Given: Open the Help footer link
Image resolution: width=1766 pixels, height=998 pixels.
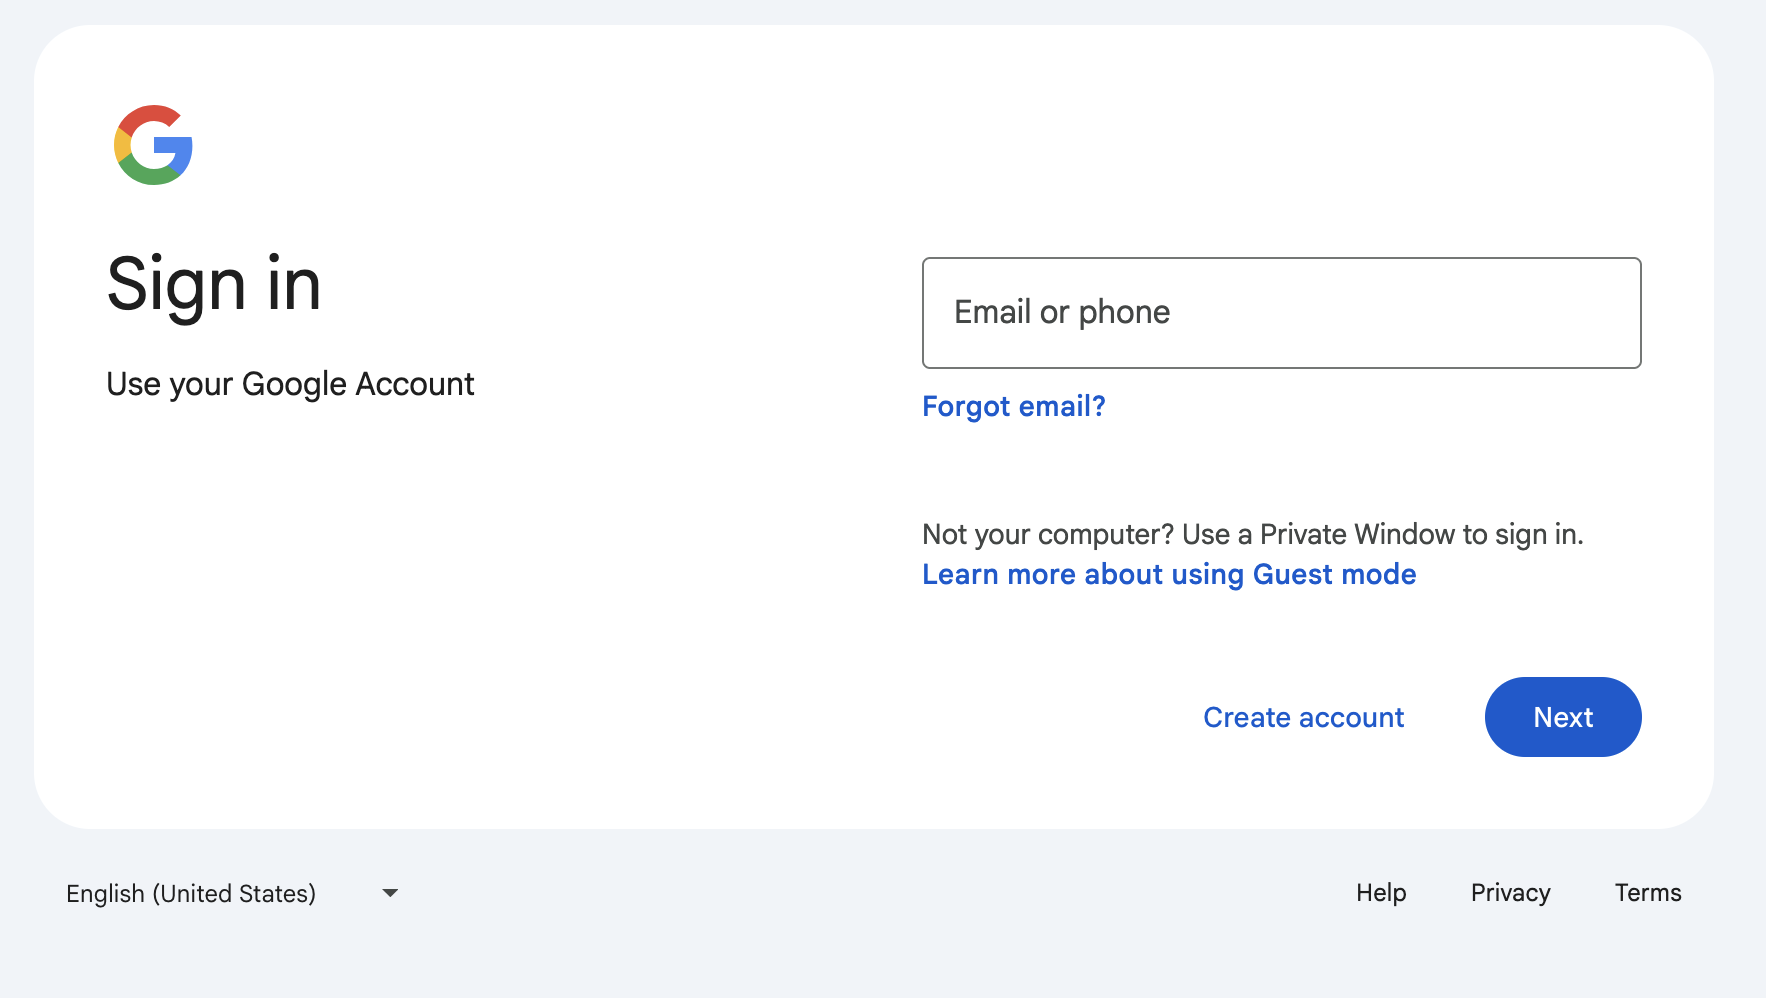Looking at the screenshot, I should (x=1381, y=892).
